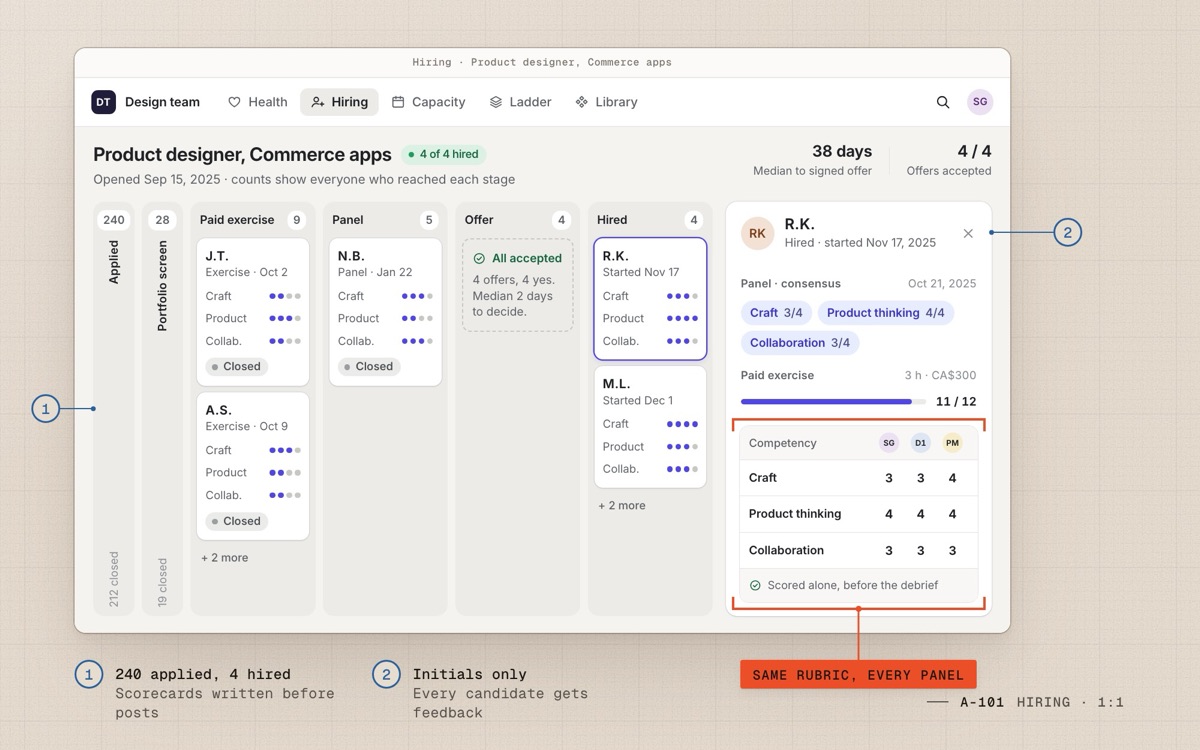Click the search magnifier icon
The image size is (1200, 750).
[943, 102]
